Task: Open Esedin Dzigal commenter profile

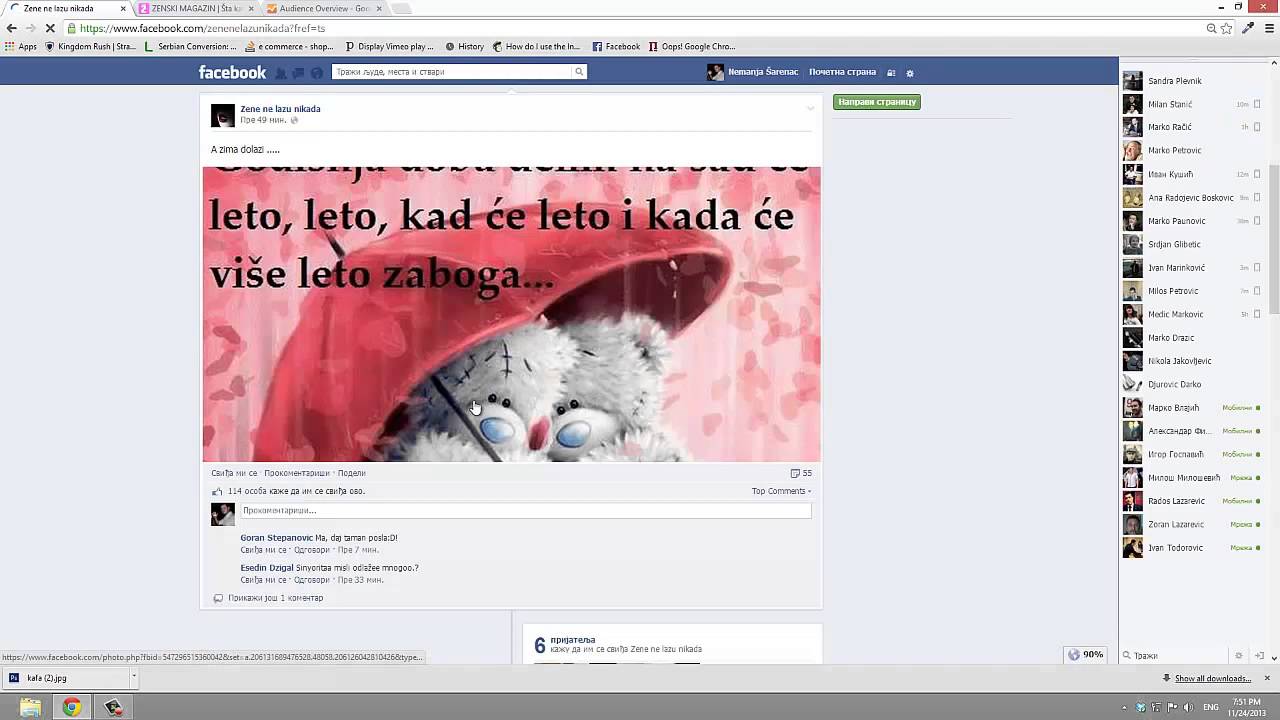Action: click(x=267, y=568)
